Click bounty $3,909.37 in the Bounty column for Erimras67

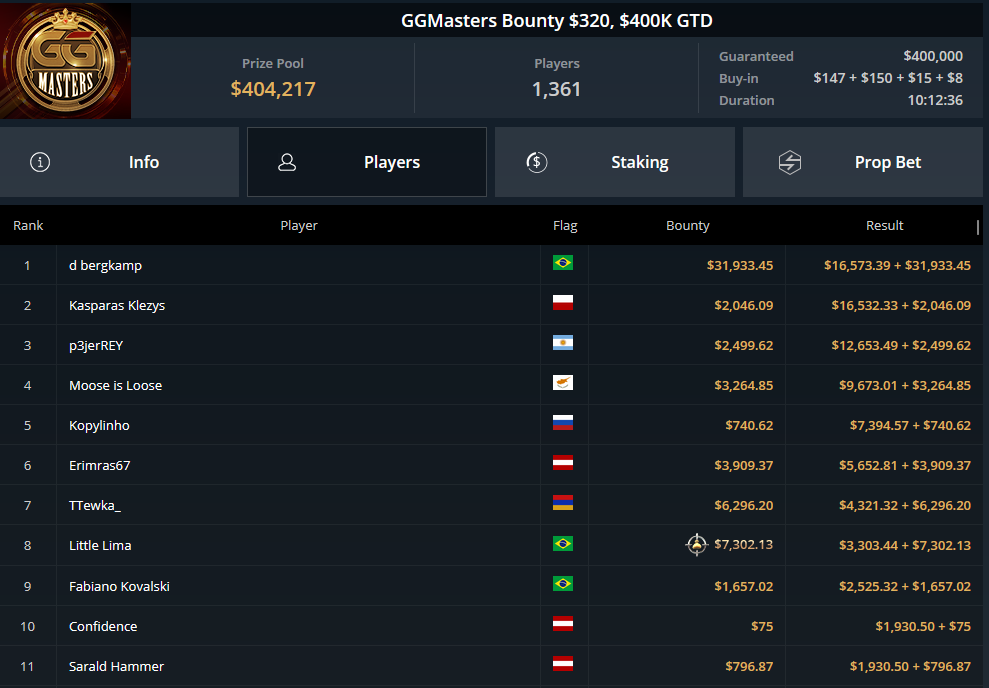pos(744,465)
